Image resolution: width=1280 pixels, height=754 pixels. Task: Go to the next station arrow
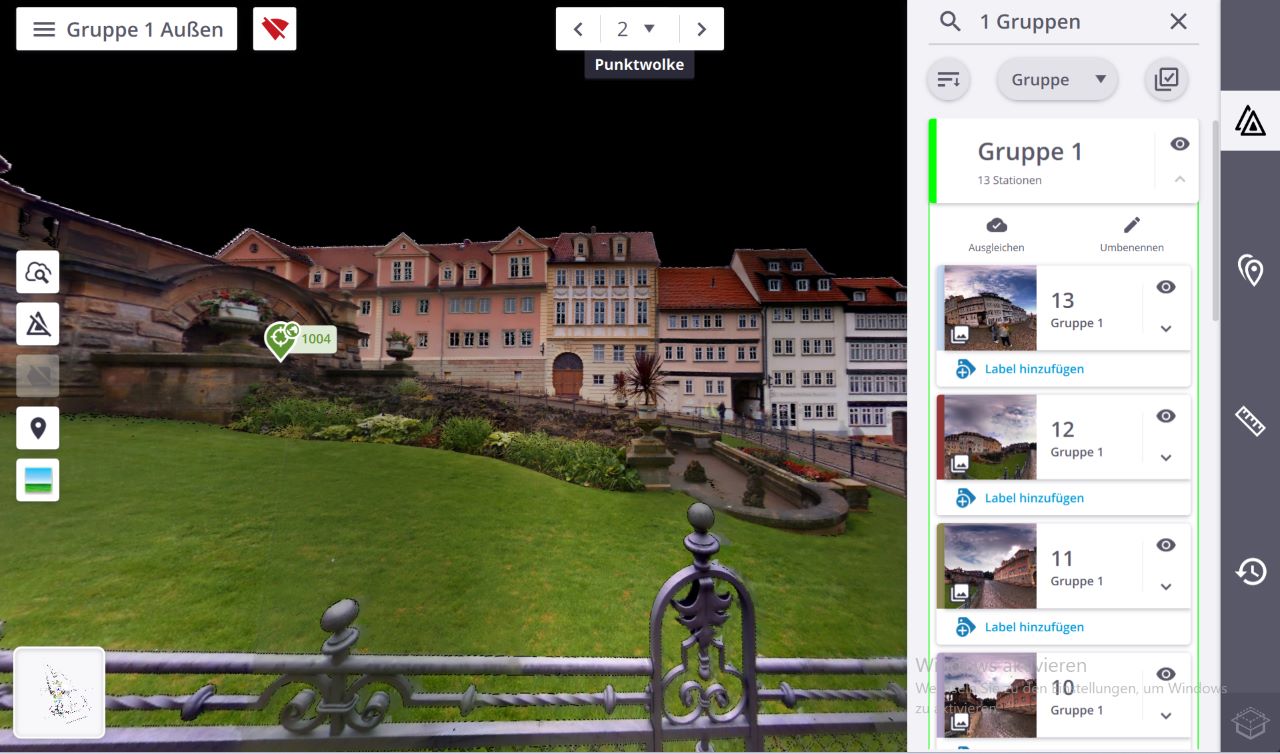pos(701,29)
